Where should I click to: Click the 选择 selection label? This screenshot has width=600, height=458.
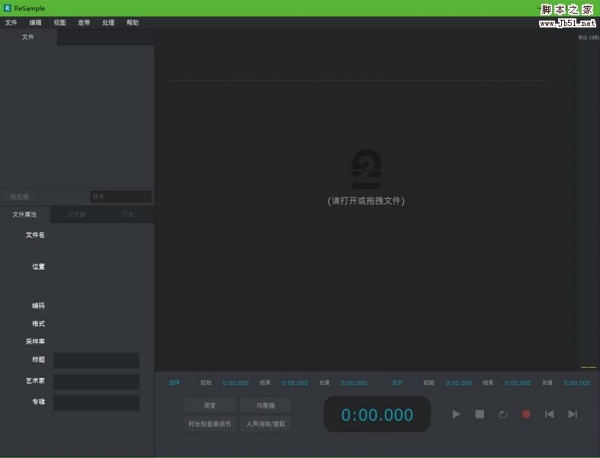pos(174,383)
